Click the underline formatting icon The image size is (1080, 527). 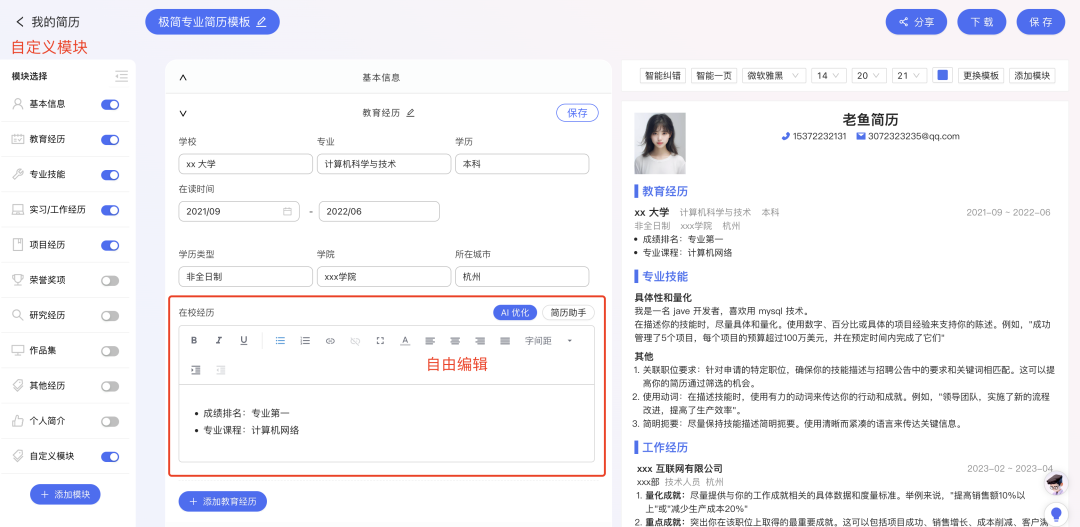point(244,340)
